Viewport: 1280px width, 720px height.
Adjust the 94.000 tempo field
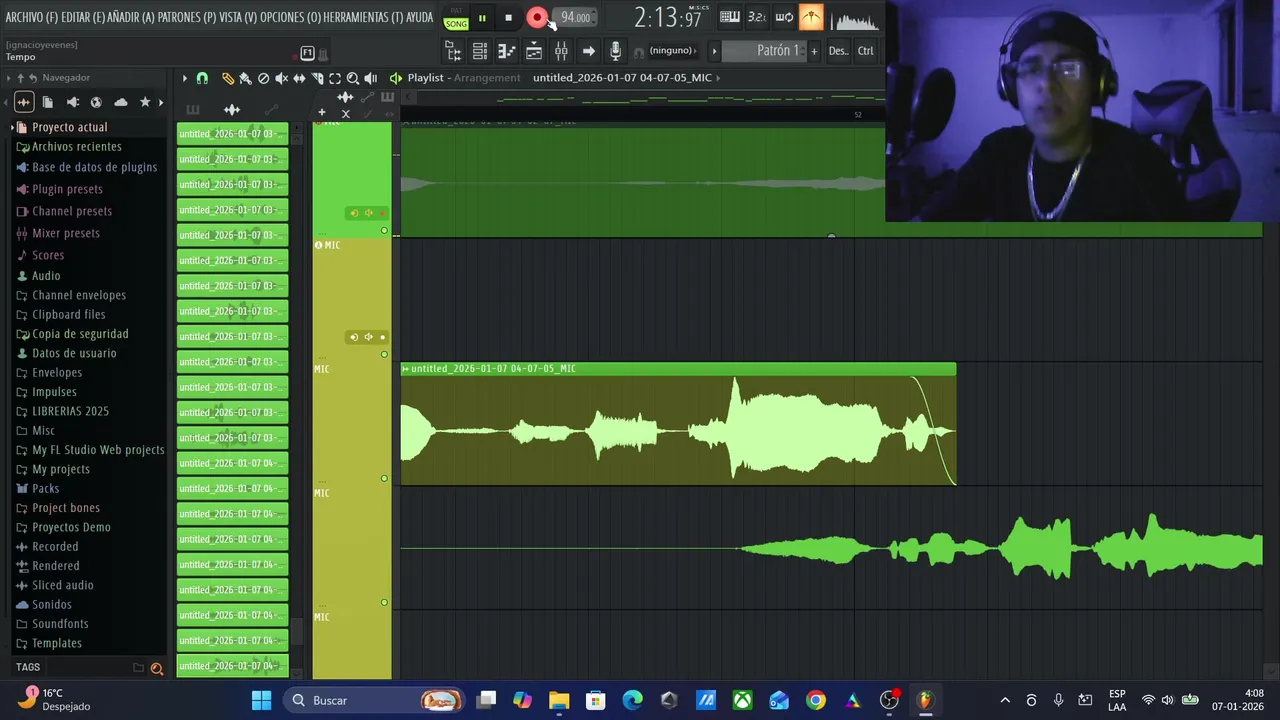(575, 17)
